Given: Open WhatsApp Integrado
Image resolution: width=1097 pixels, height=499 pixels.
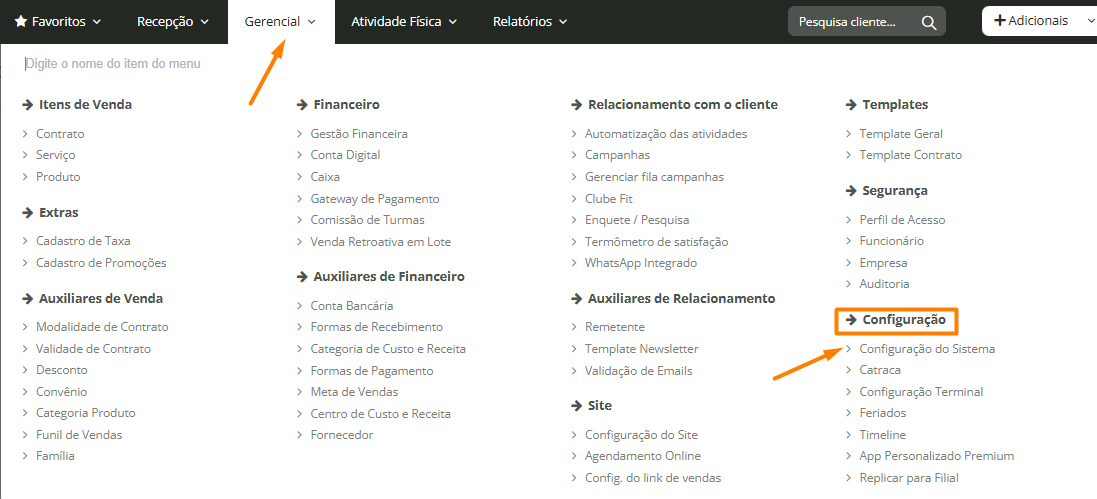Looking at the screenshot, I should [641, 263].
